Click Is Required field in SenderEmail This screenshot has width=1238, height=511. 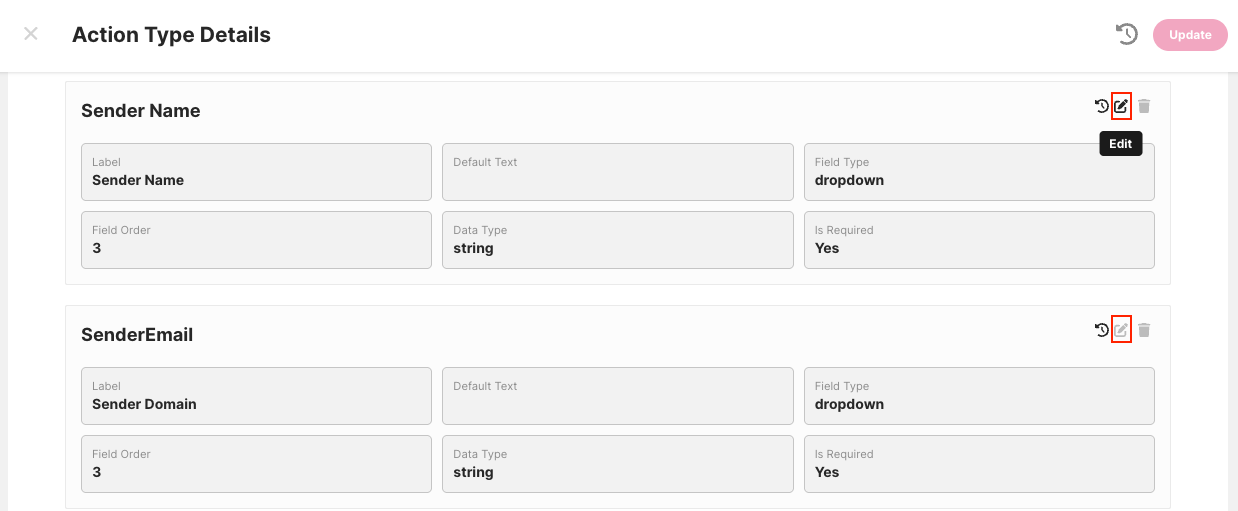978,464
